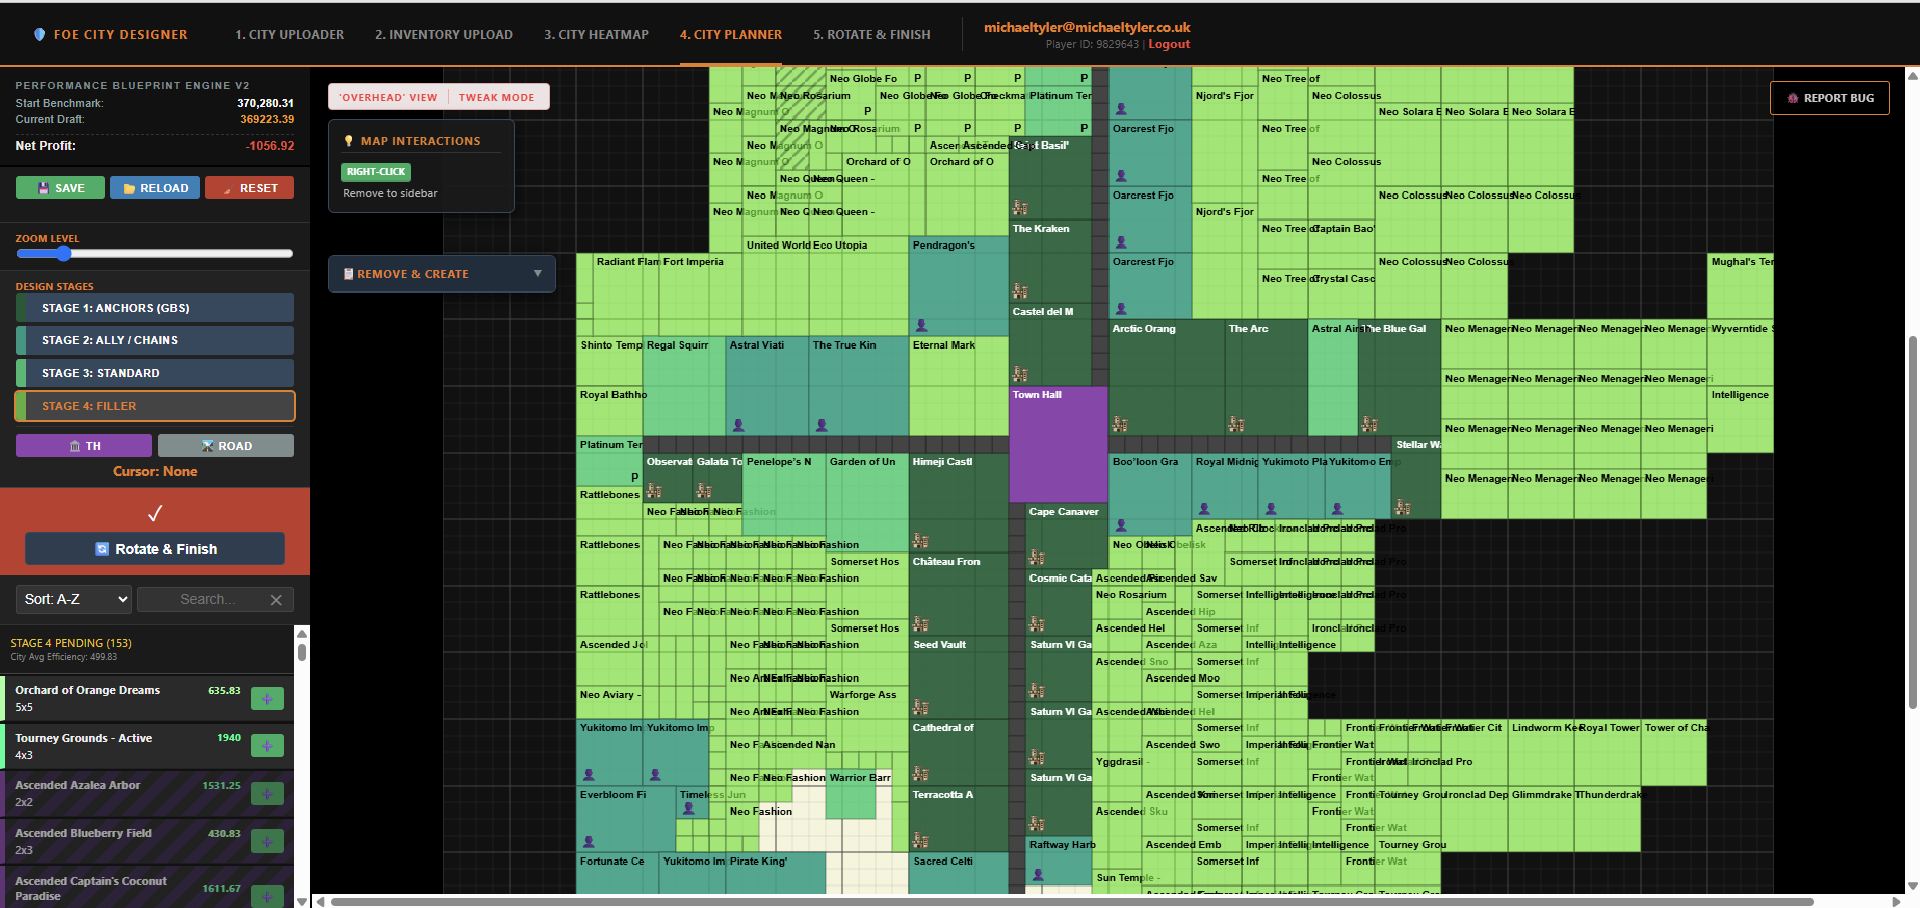Select the Castel del M building tile
Viewport: 1920px width, 908px height.
point(1050,344)
